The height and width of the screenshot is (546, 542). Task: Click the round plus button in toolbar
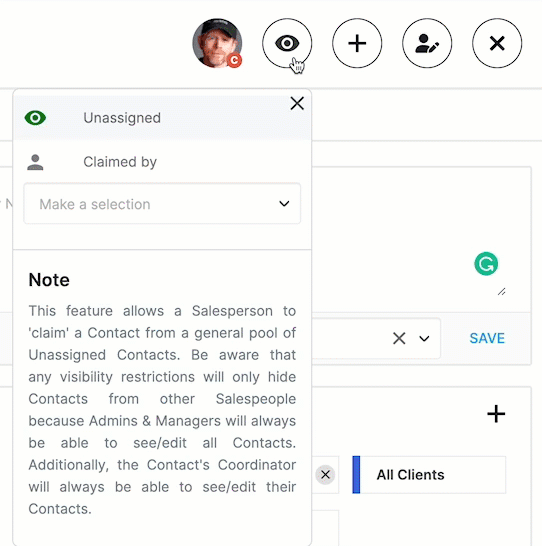(x=357, y=43)
